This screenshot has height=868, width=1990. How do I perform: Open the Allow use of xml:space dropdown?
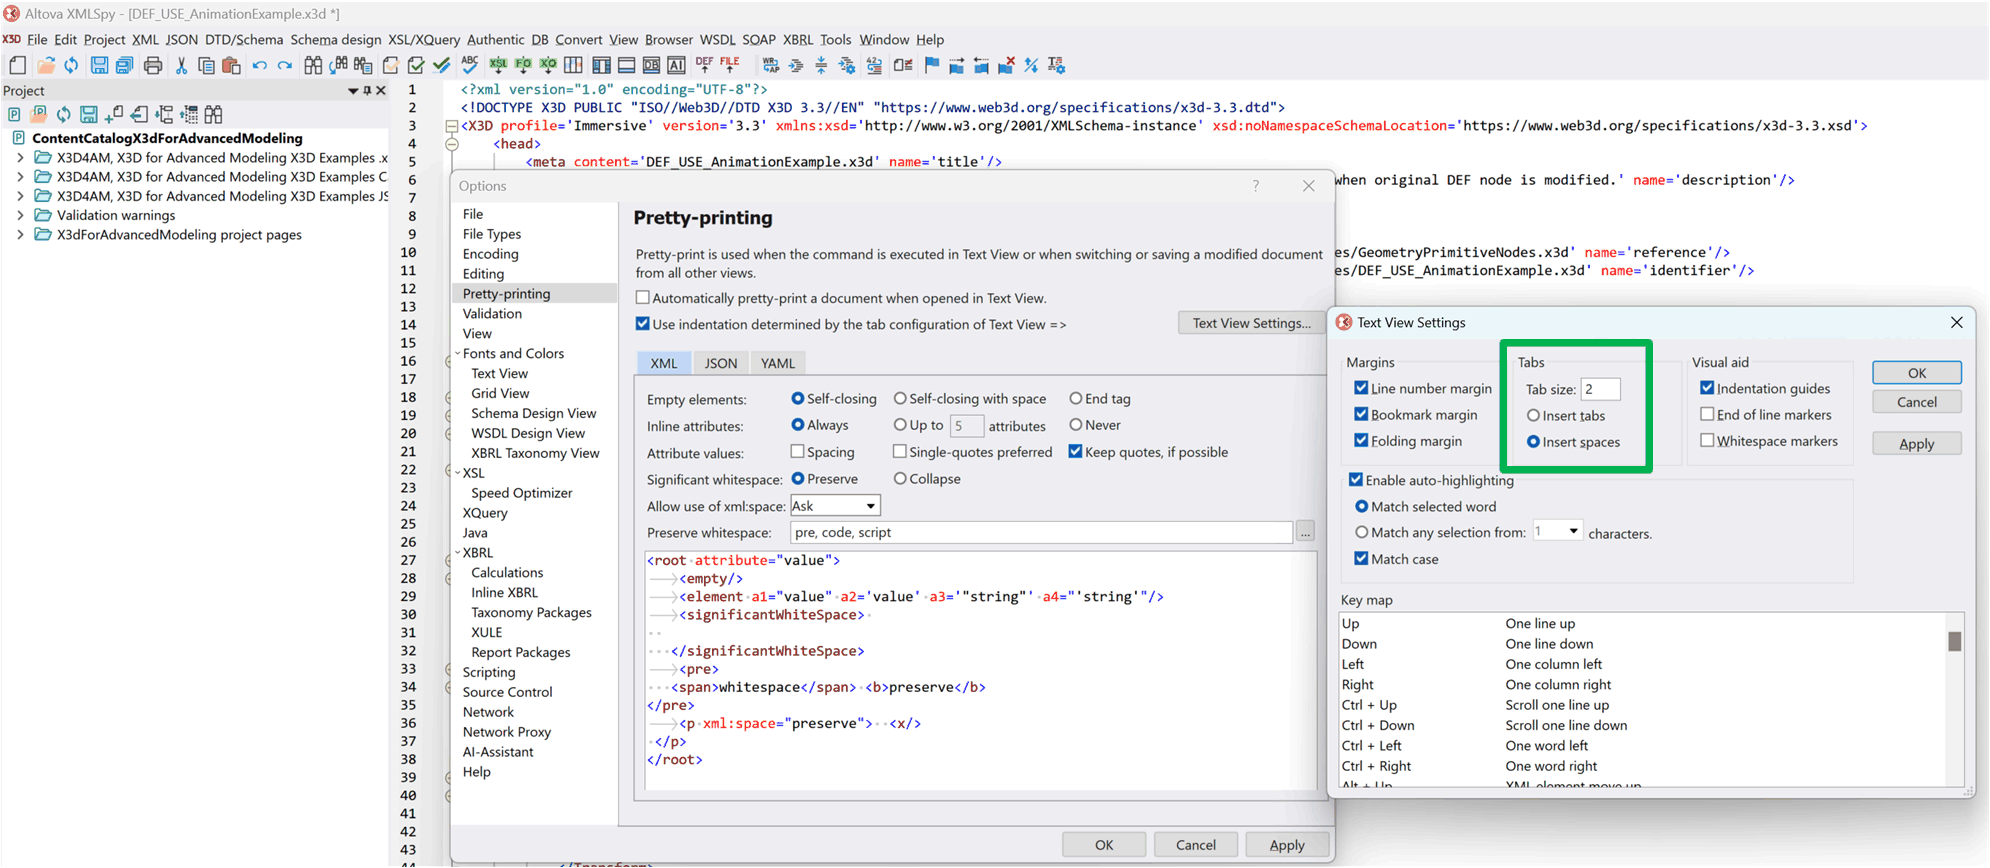tap(835, 506)
